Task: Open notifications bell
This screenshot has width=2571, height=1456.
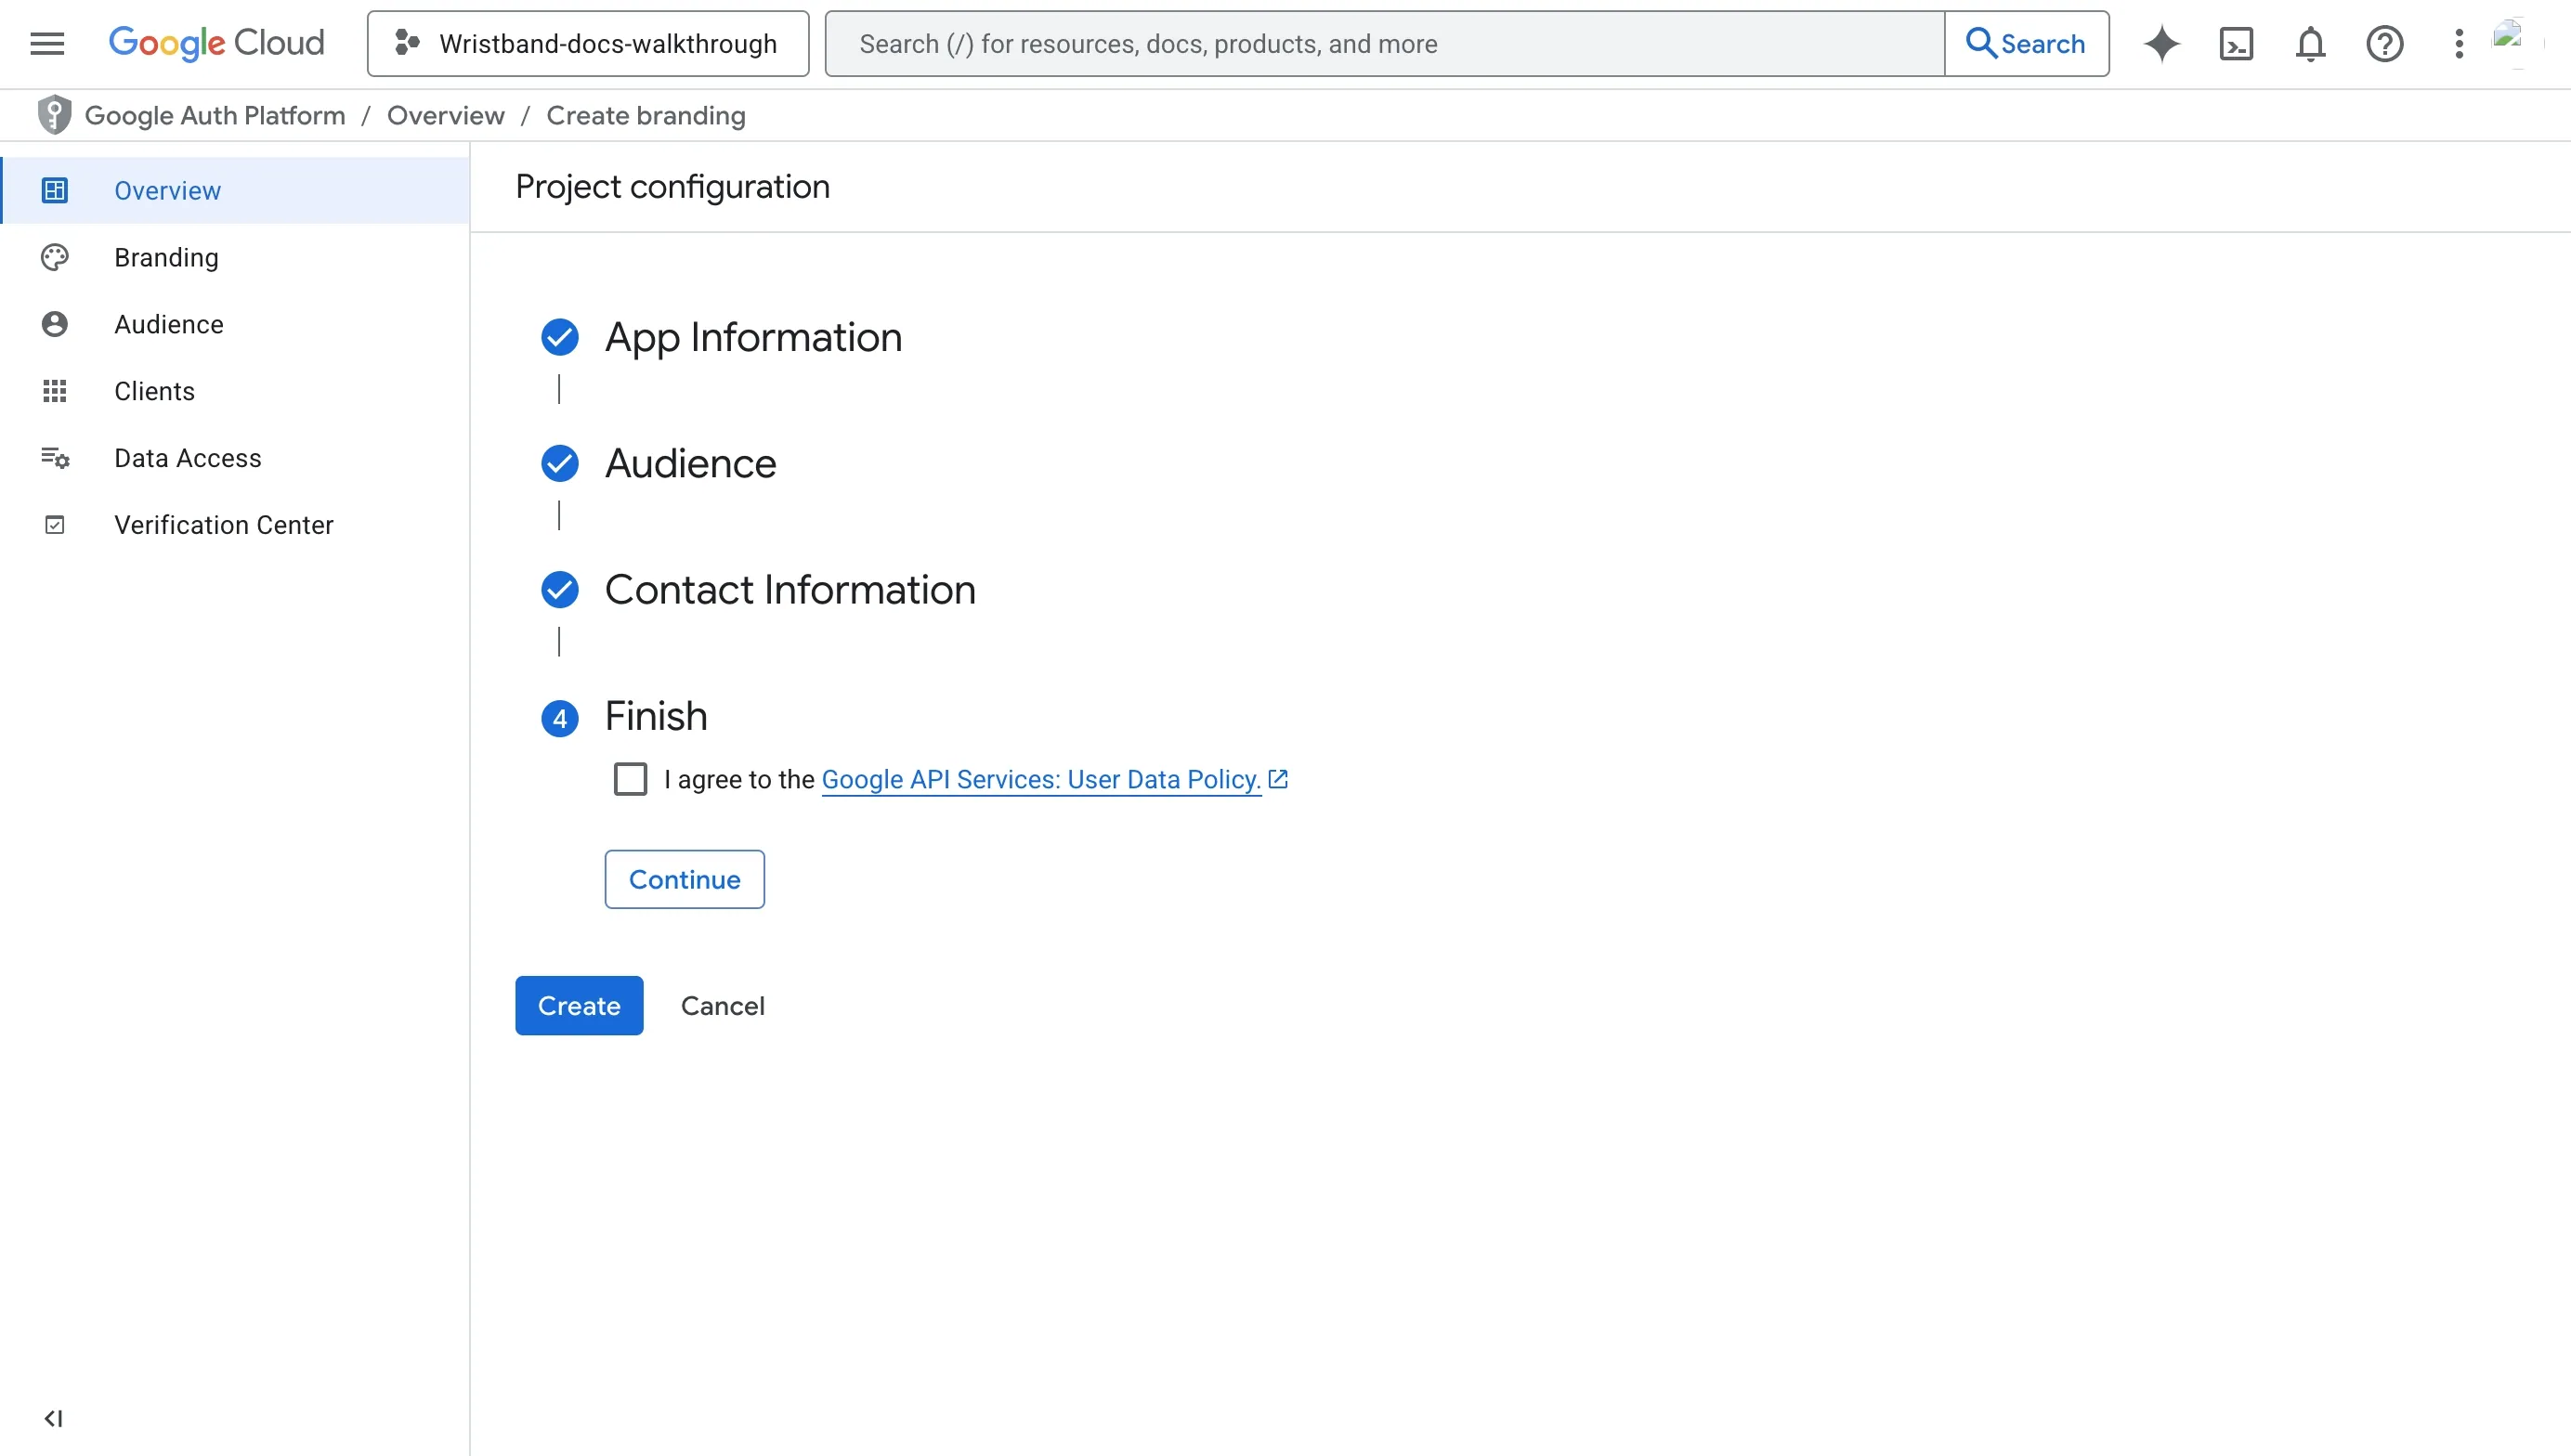Action: (2311, 44)
